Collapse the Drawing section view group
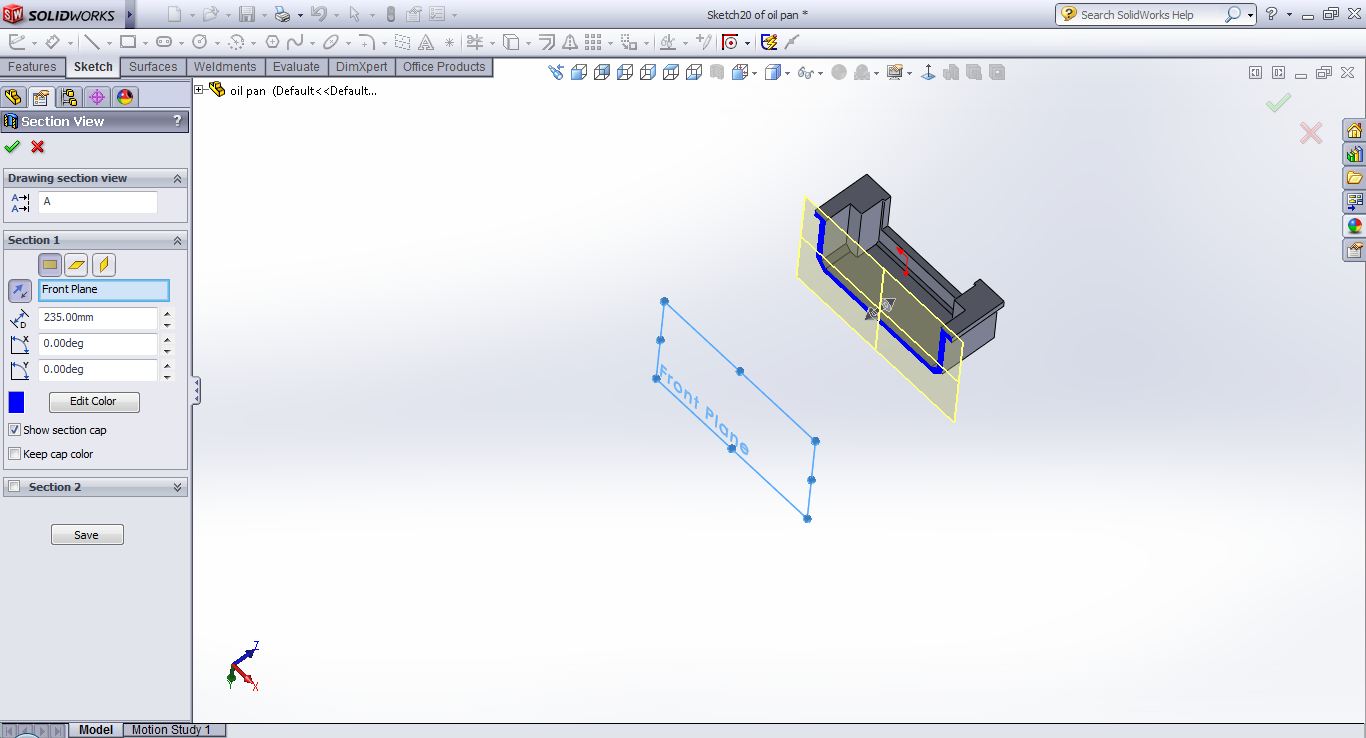The height and width of the screenshot is (738, 1366). (178, 178)
